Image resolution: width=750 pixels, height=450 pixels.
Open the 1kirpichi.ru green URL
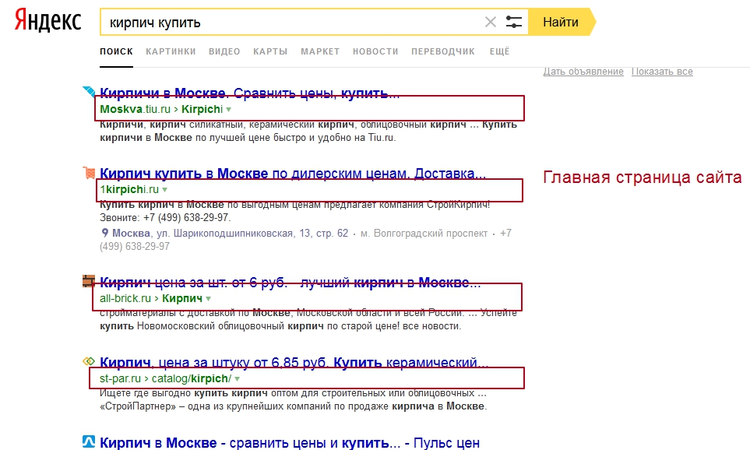(x=129, y=189)
